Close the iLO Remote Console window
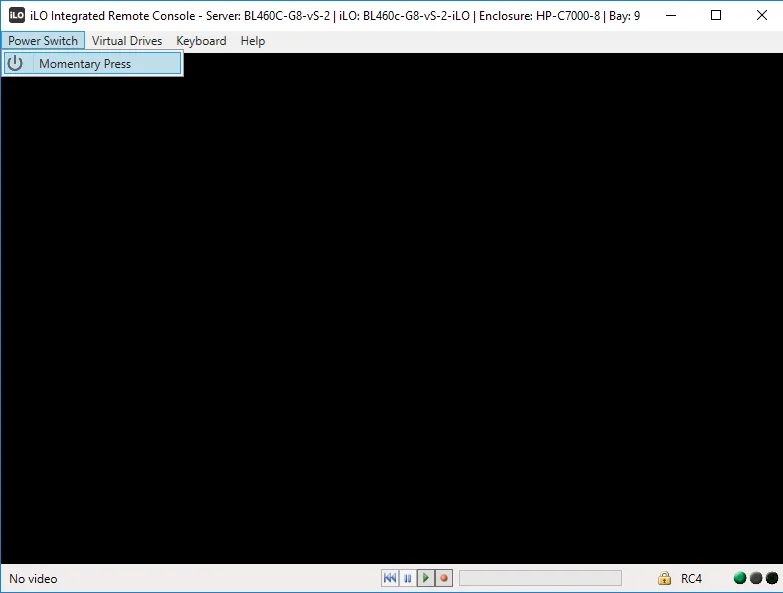 click(x=762, y=15)
